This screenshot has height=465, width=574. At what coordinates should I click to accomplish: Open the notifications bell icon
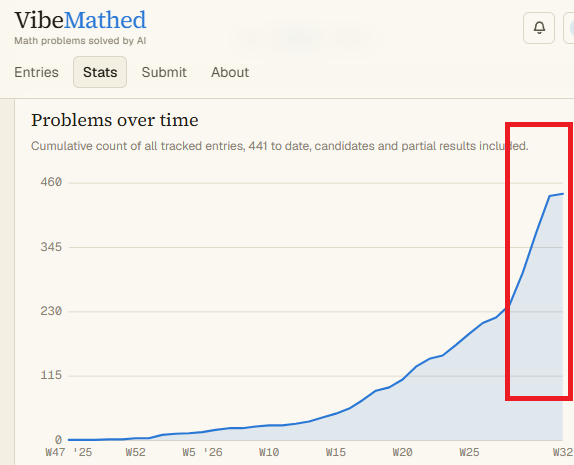click(x=538, y=28)
